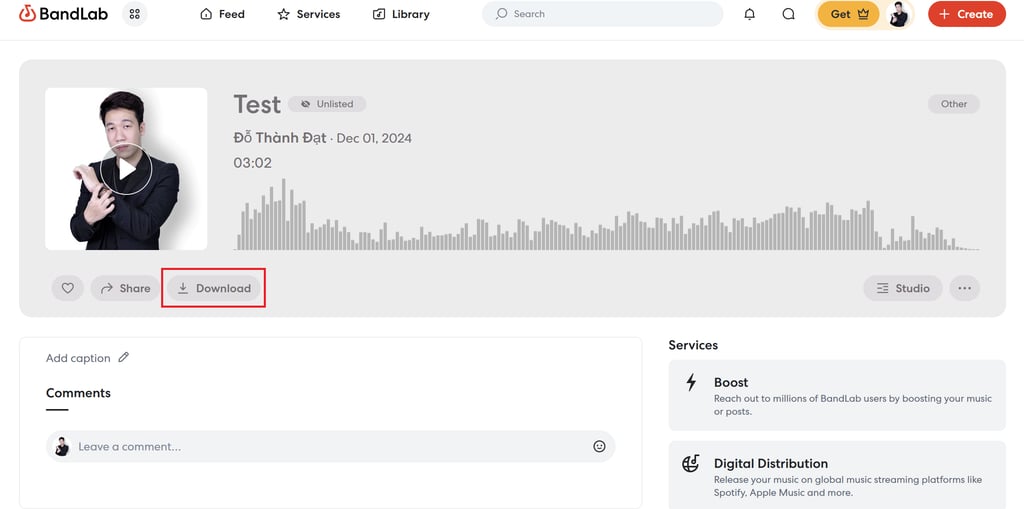Open the three-dot more options menu
This screenshot has height=509, width=1024.
click(x=965, y=288)
